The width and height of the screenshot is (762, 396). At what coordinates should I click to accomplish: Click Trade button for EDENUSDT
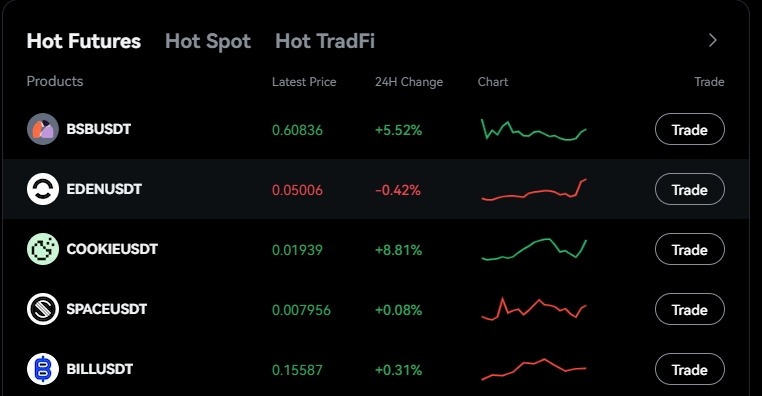tap(690, 189)
